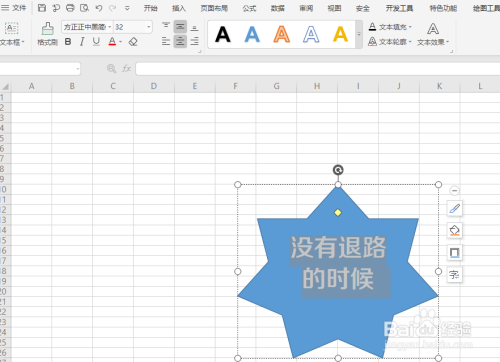Collapse the floating shape toolbar minus button
The height and width of the screenshot is (362, 500).
[x=454, y=190]
